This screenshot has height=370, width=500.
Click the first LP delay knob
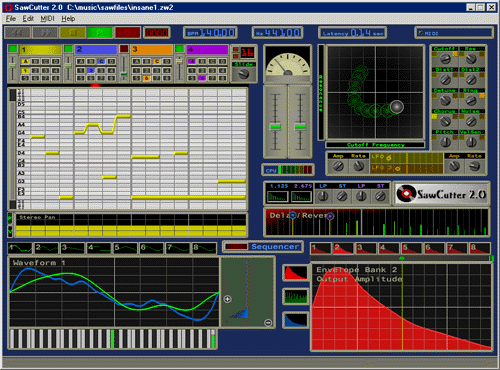323,197
